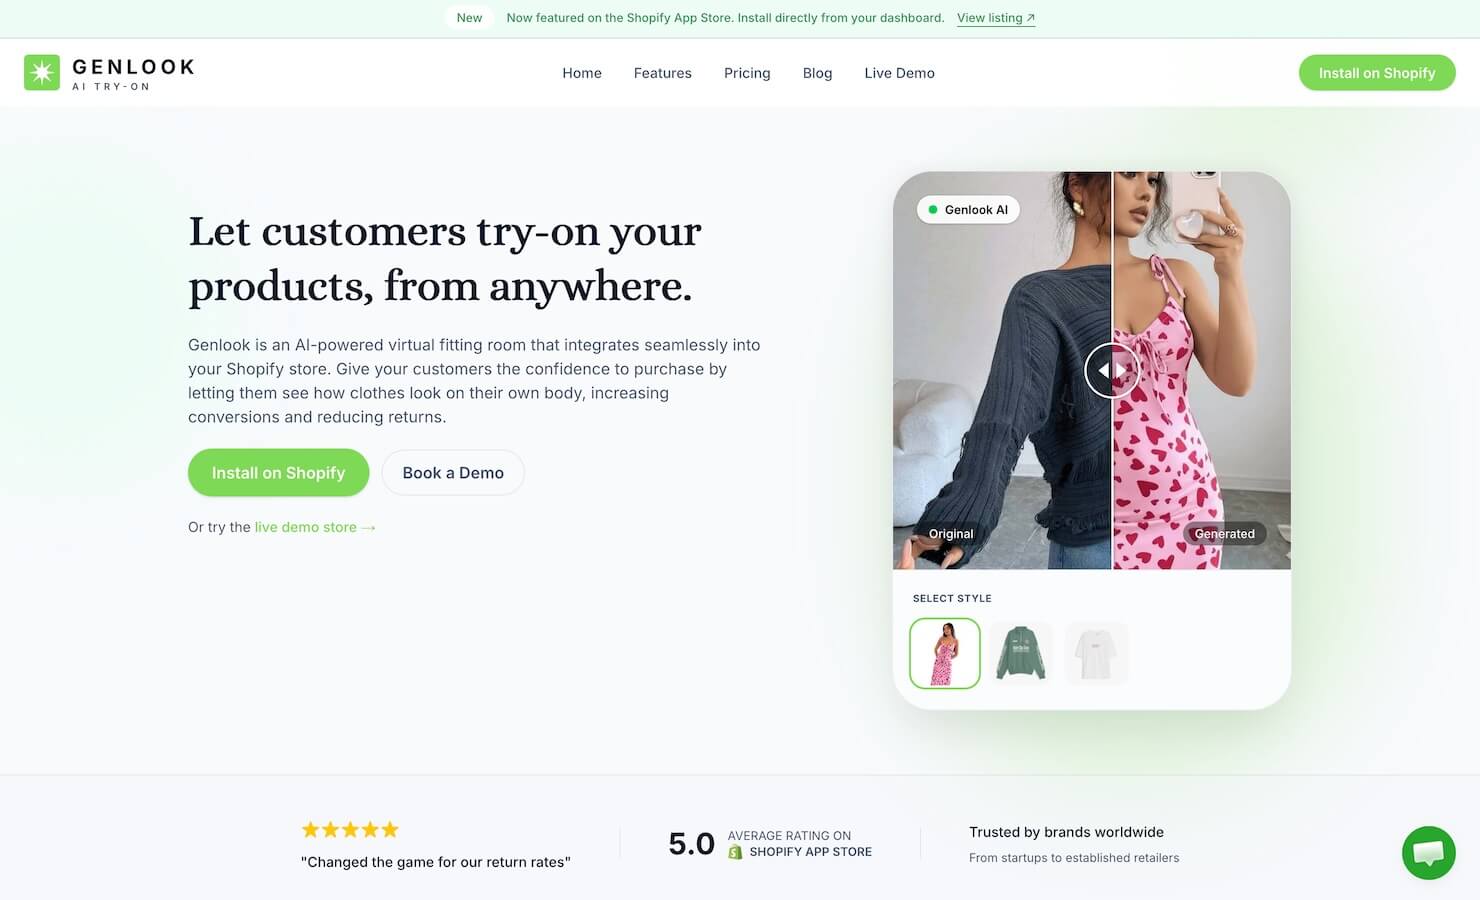Viewport: 1480px width, 900px height.
Task: Open the Home menu item
Action: 582,73
